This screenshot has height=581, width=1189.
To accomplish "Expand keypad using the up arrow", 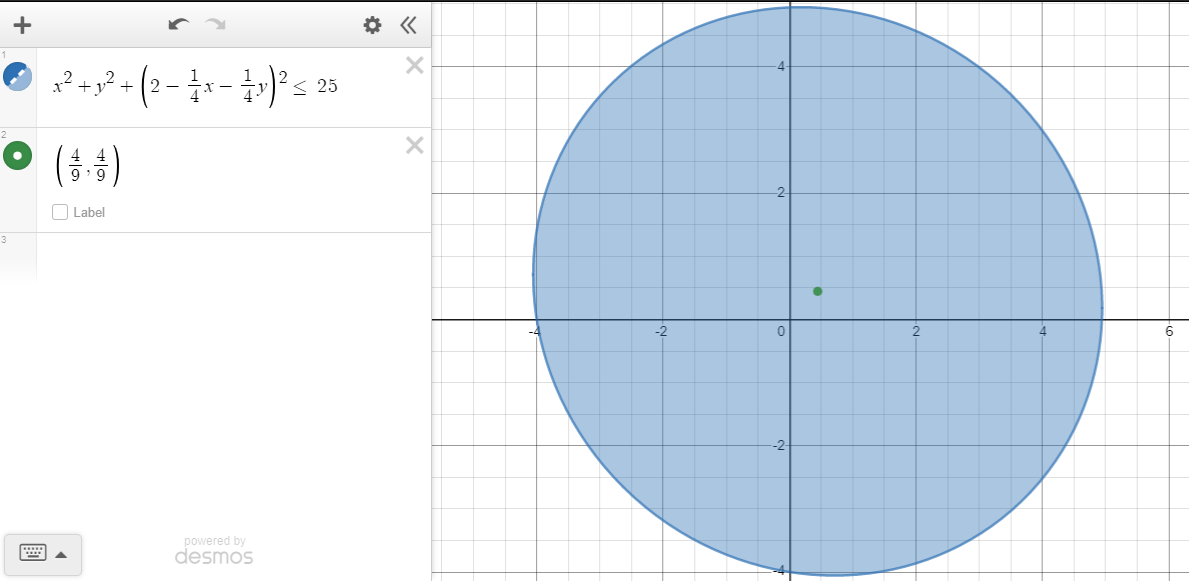I will (62, 554).
